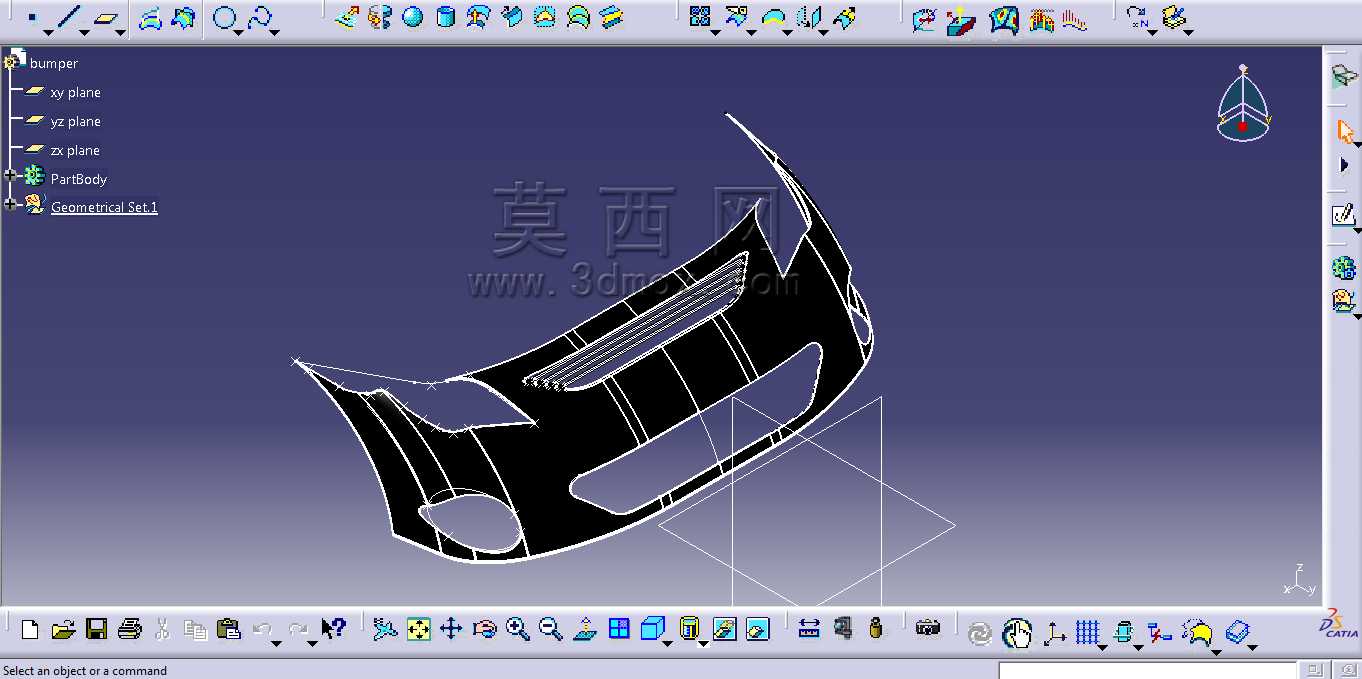
Task: Click the Measure Between icon
Action: pyautogui.click(x=810, y=629)
